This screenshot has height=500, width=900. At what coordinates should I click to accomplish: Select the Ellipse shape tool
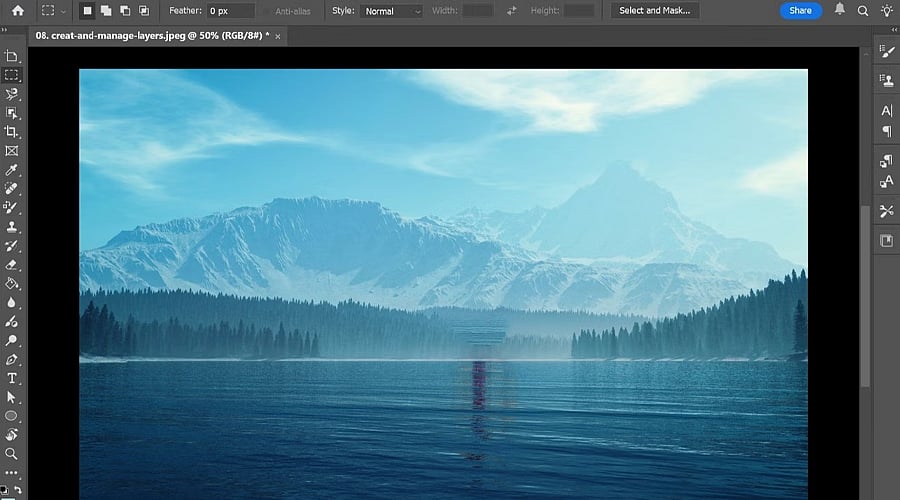tap(11, 416)
